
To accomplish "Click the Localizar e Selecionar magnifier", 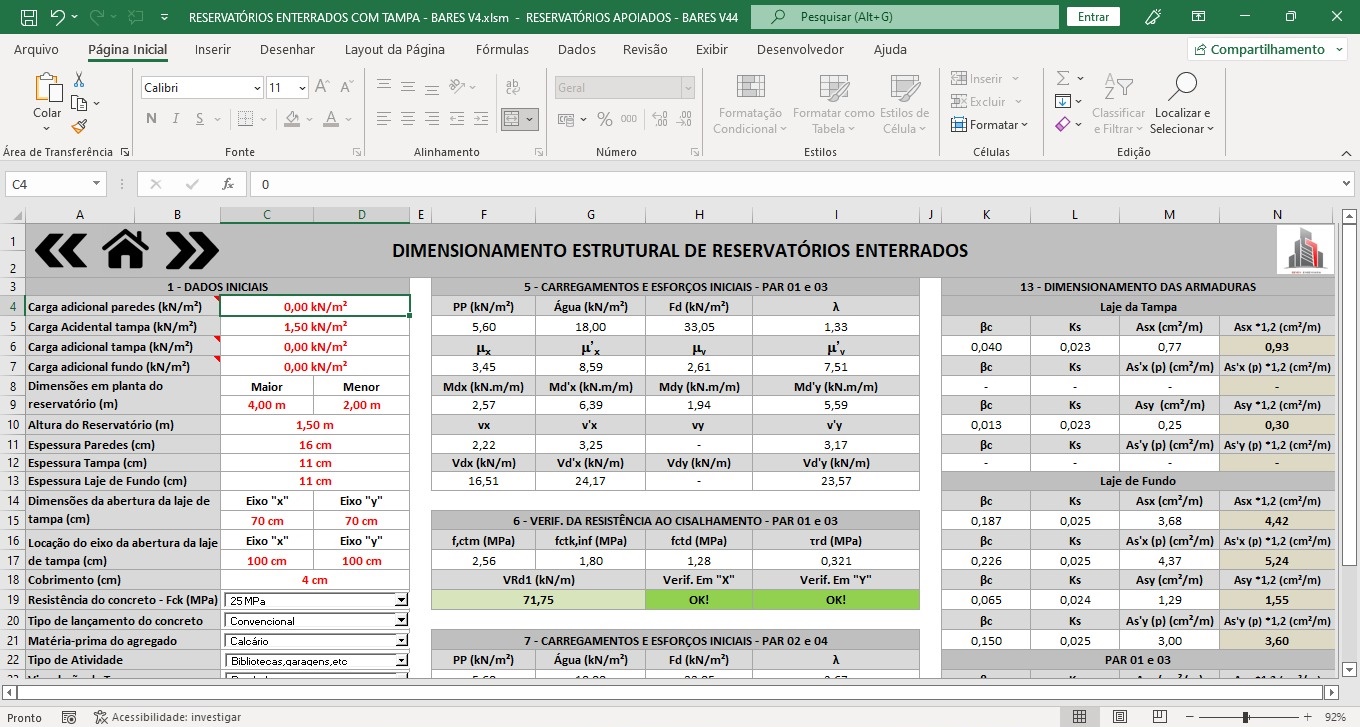I will coord(1182,87).
